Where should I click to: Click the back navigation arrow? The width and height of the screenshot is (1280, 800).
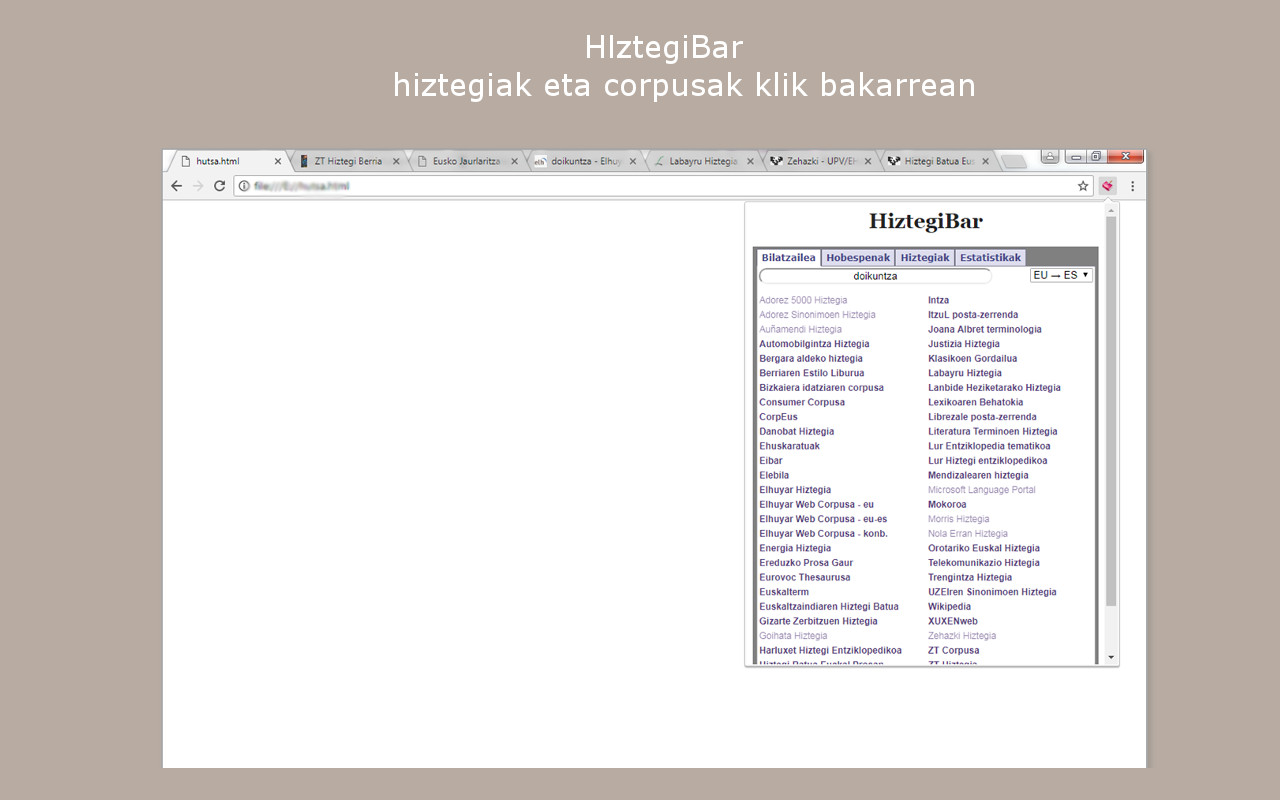coord(176,186)
